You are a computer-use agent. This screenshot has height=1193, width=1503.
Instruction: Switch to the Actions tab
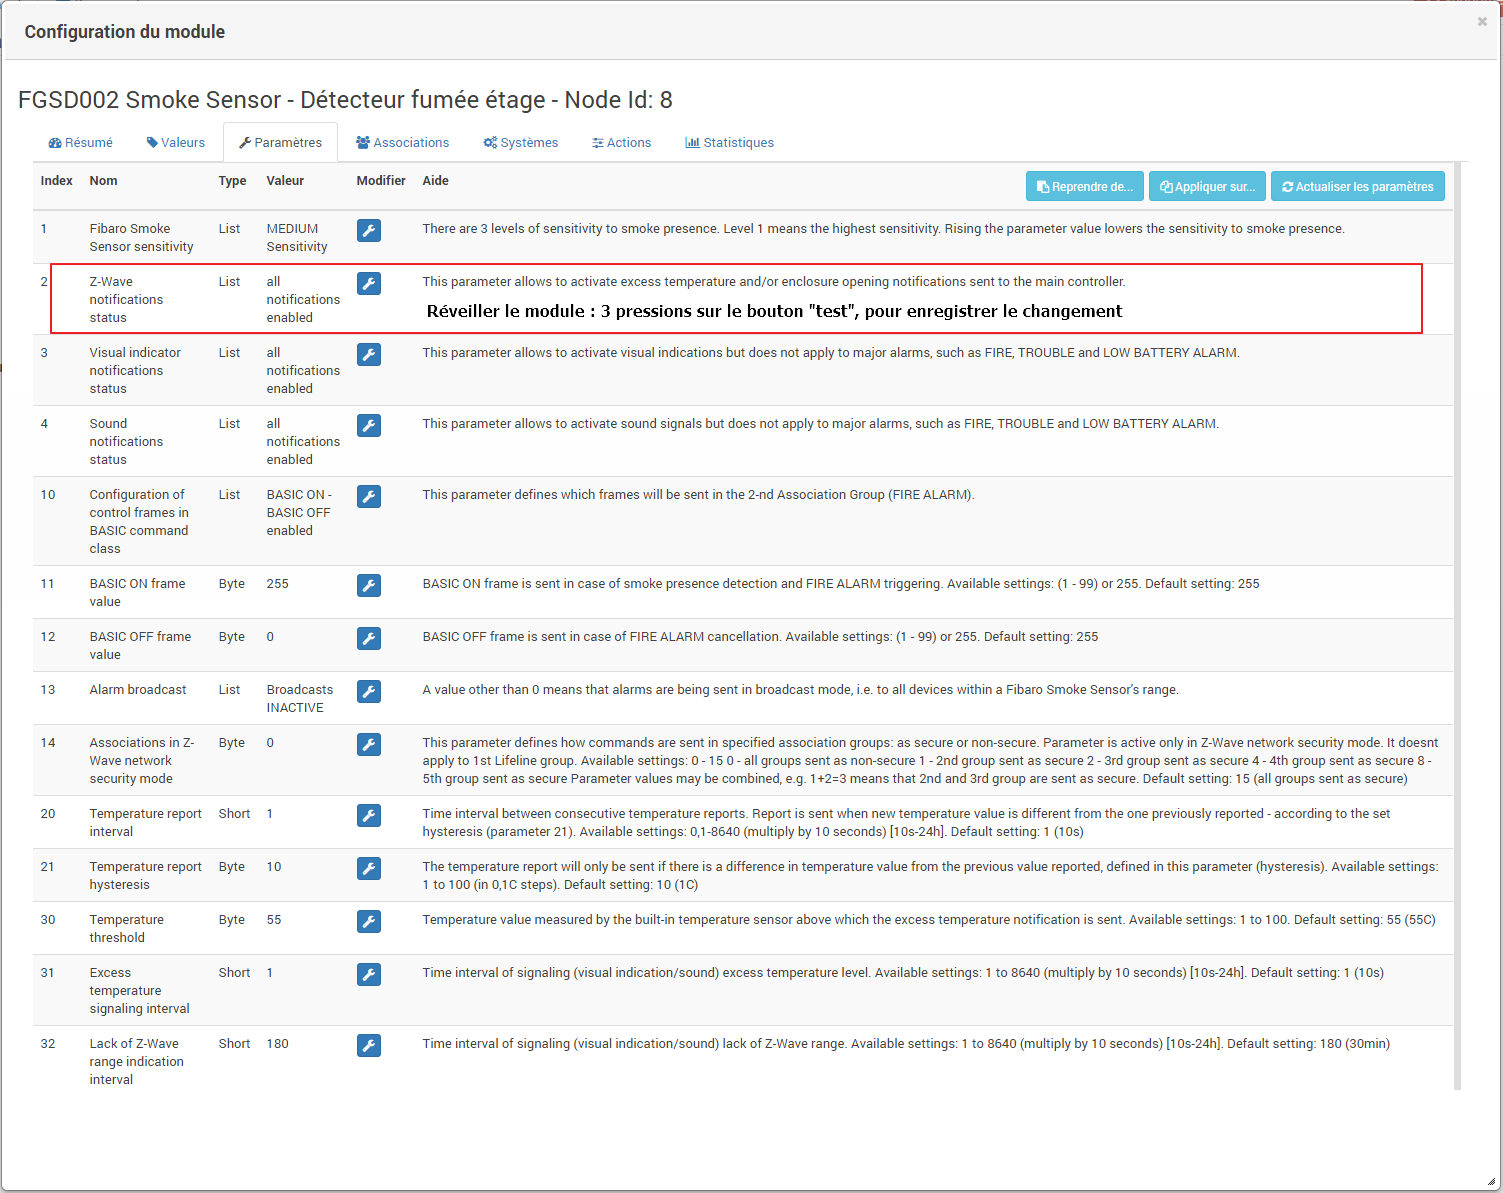coord(622,143)
